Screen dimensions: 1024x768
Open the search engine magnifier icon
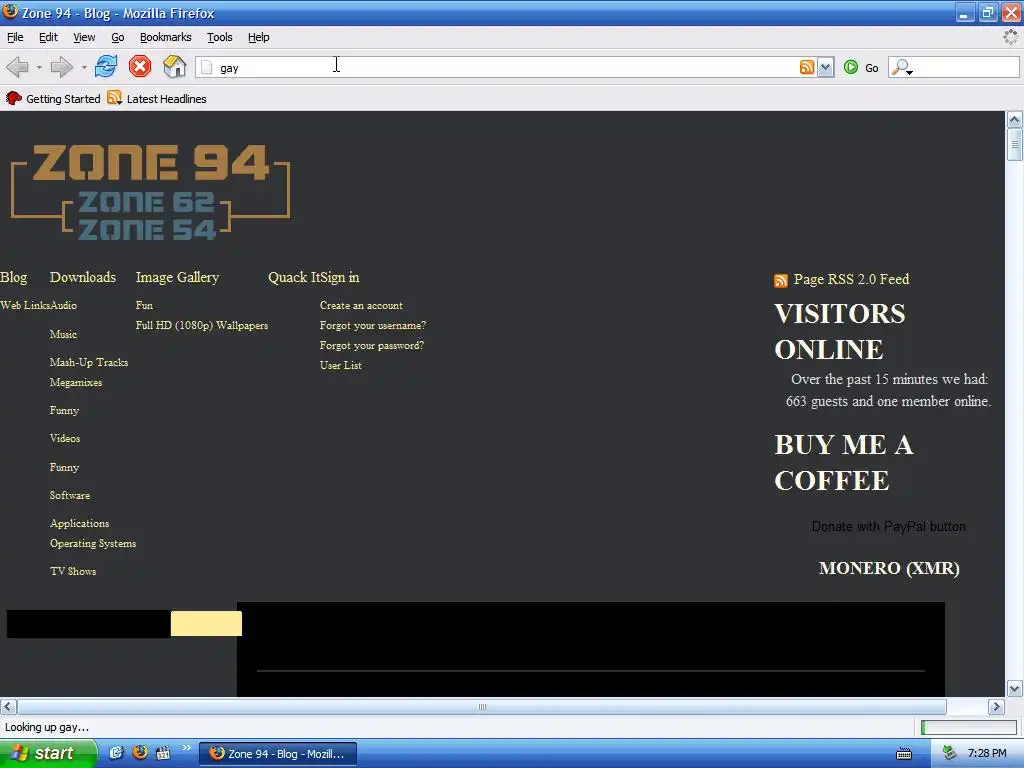click(902, 67)
